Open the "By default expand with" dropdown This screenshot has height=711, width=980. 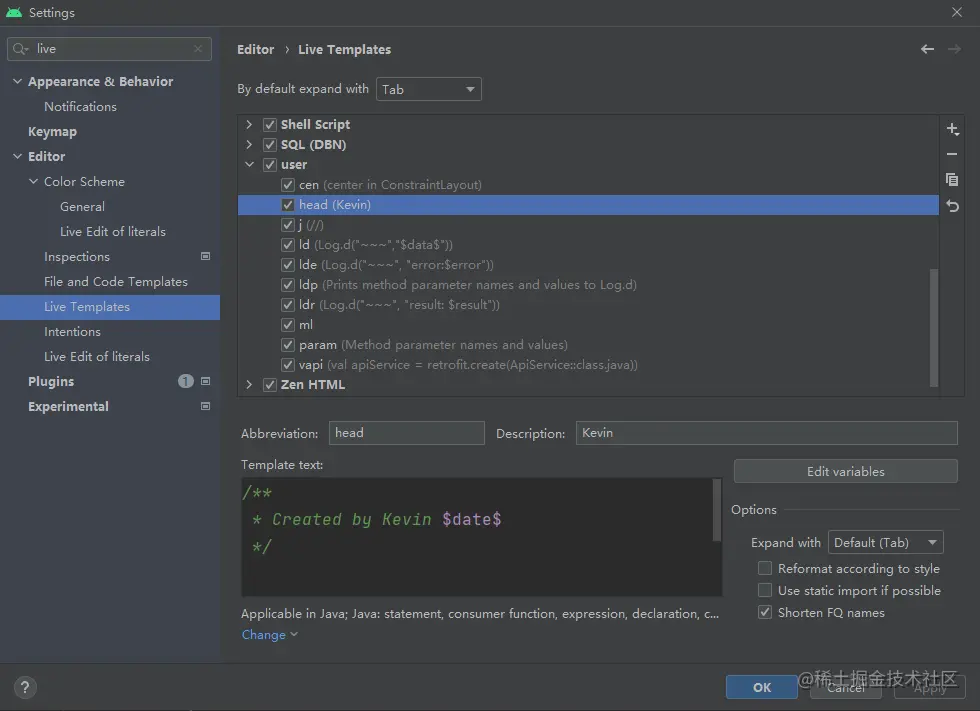click(x=428, y=88)
